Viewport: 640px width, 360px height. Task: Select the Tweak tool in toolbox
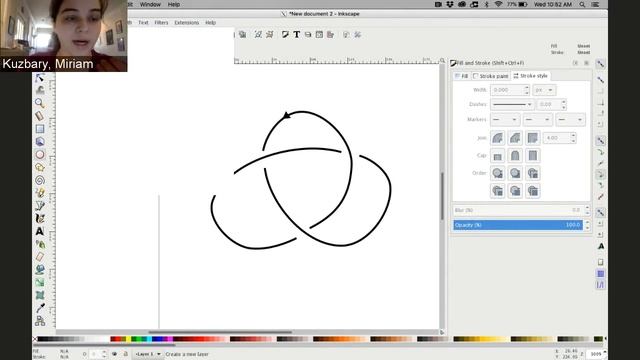(x=40, y=90)
